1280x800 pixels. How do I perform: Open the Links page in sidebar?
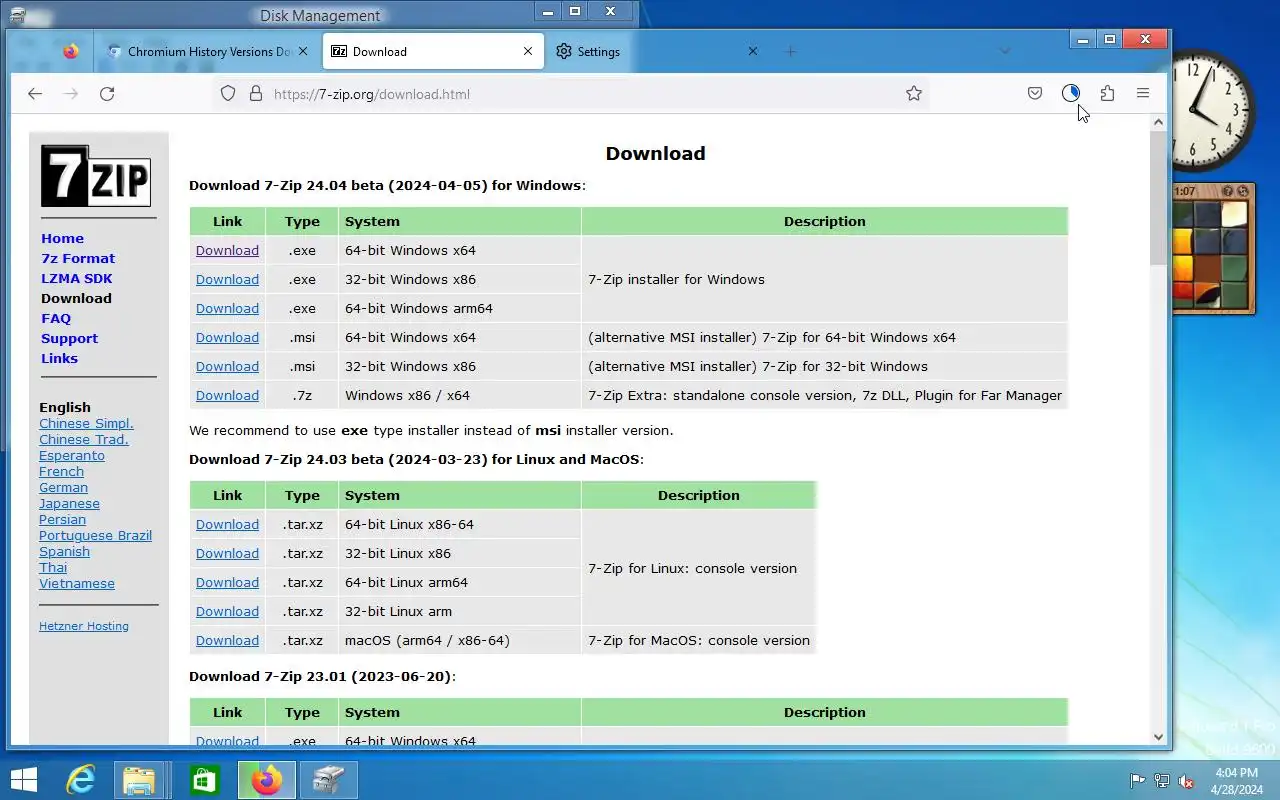(x=59, y=358)
